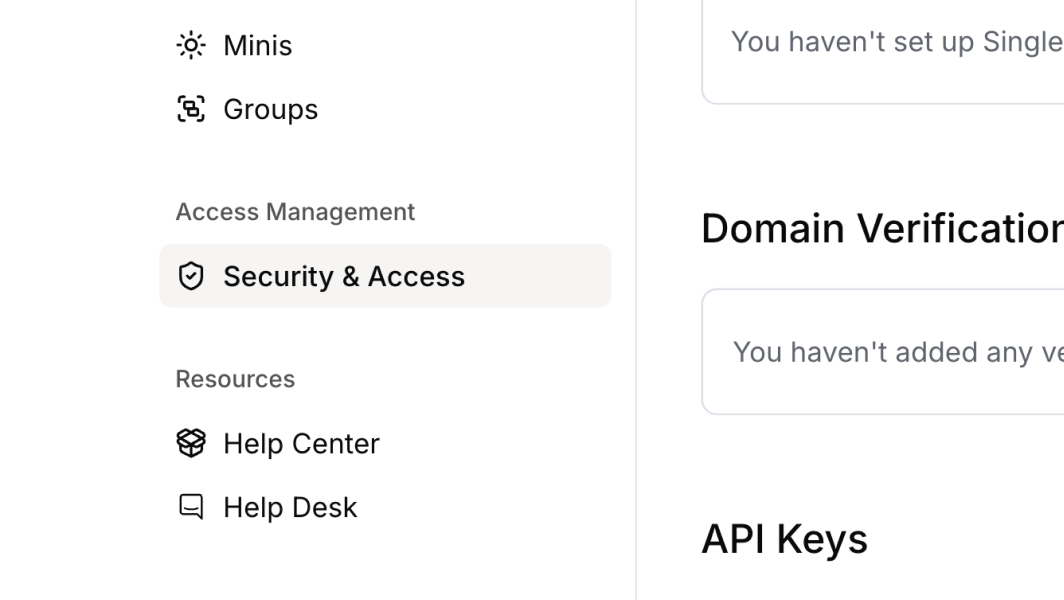Image resolution: width=1064 pixels, height=600 pixels.
Task: Click the Groups icon in sidebar
Action: [x=191, y=109]
